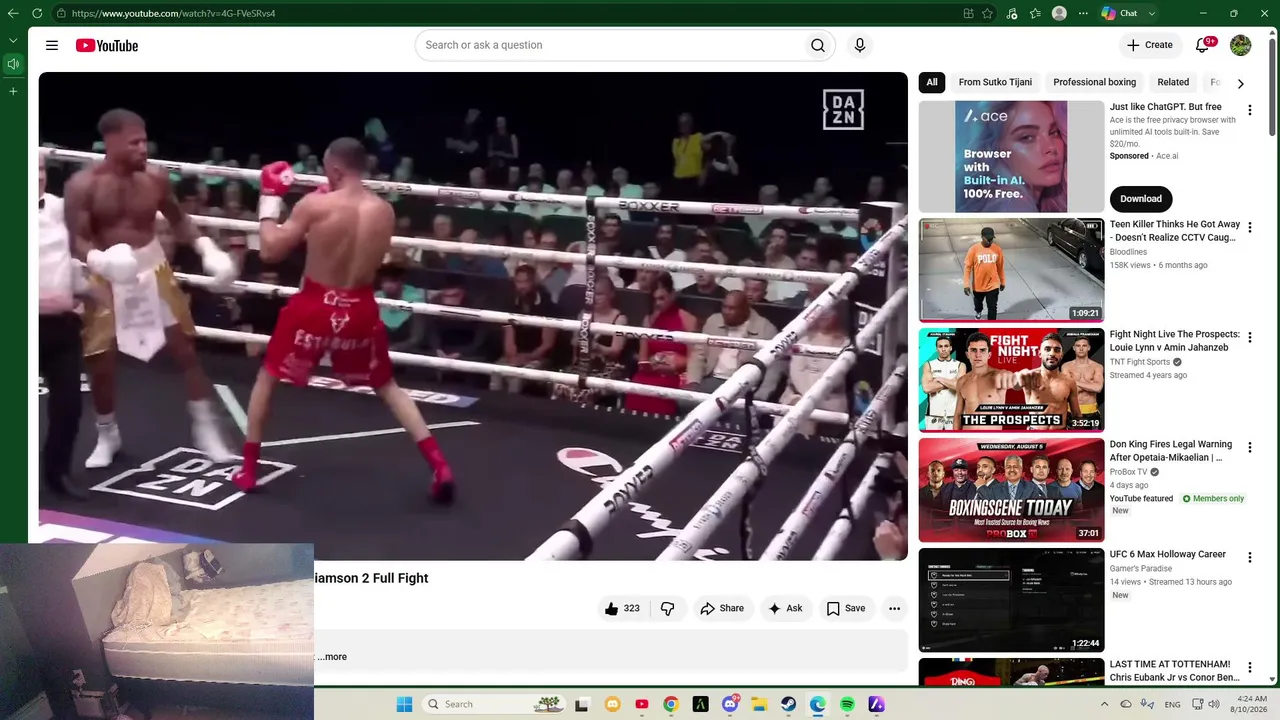Go to the YouTube home logo
The image size is (1280, 720).
(106, 45)
